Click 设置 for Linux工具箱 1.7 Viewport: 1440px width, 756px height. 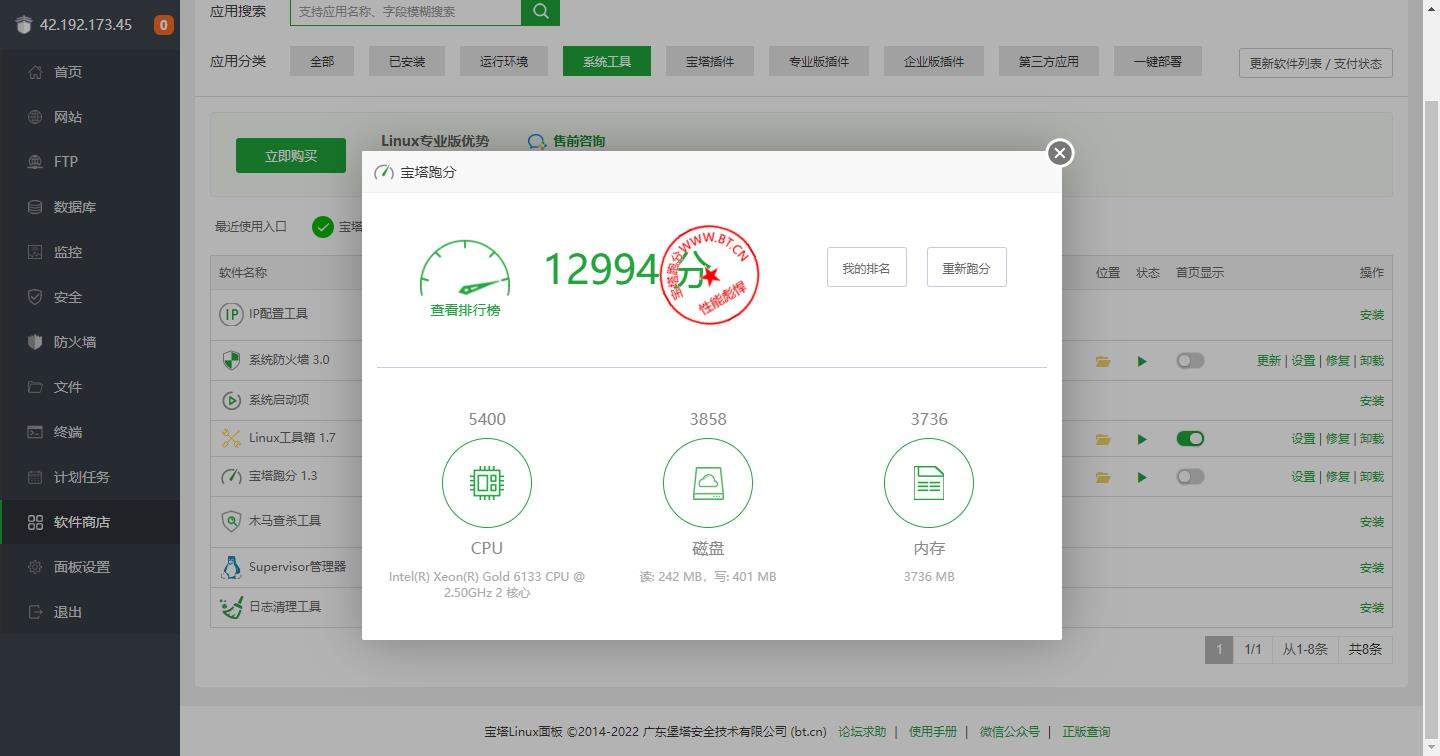point(1303,439)
